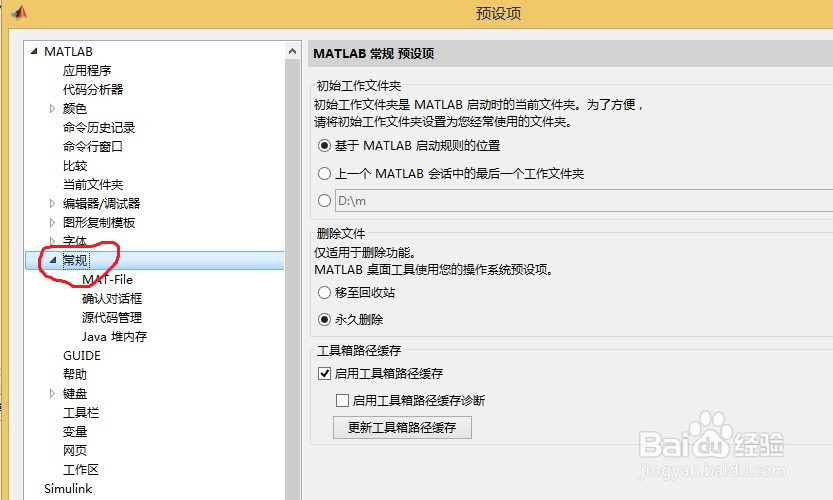Select 变量 tree item
833x500 pixels.
point(75,432)
